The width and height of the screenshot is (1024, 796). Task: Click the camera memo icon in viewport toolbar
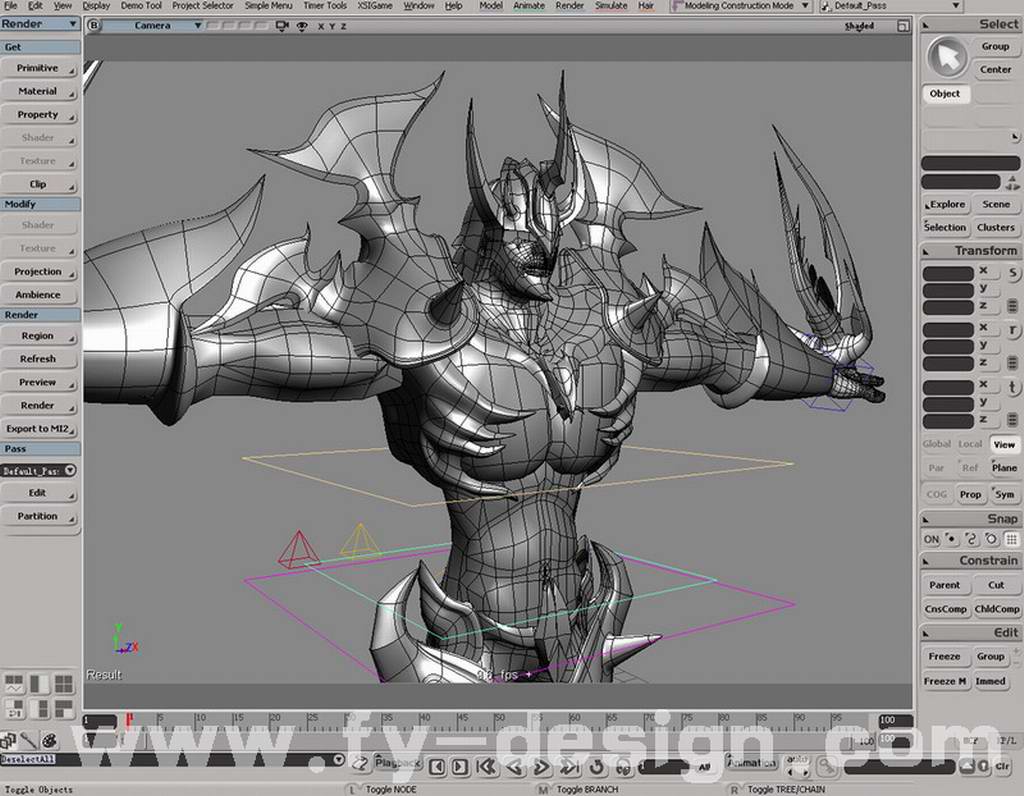pos(282,26)
